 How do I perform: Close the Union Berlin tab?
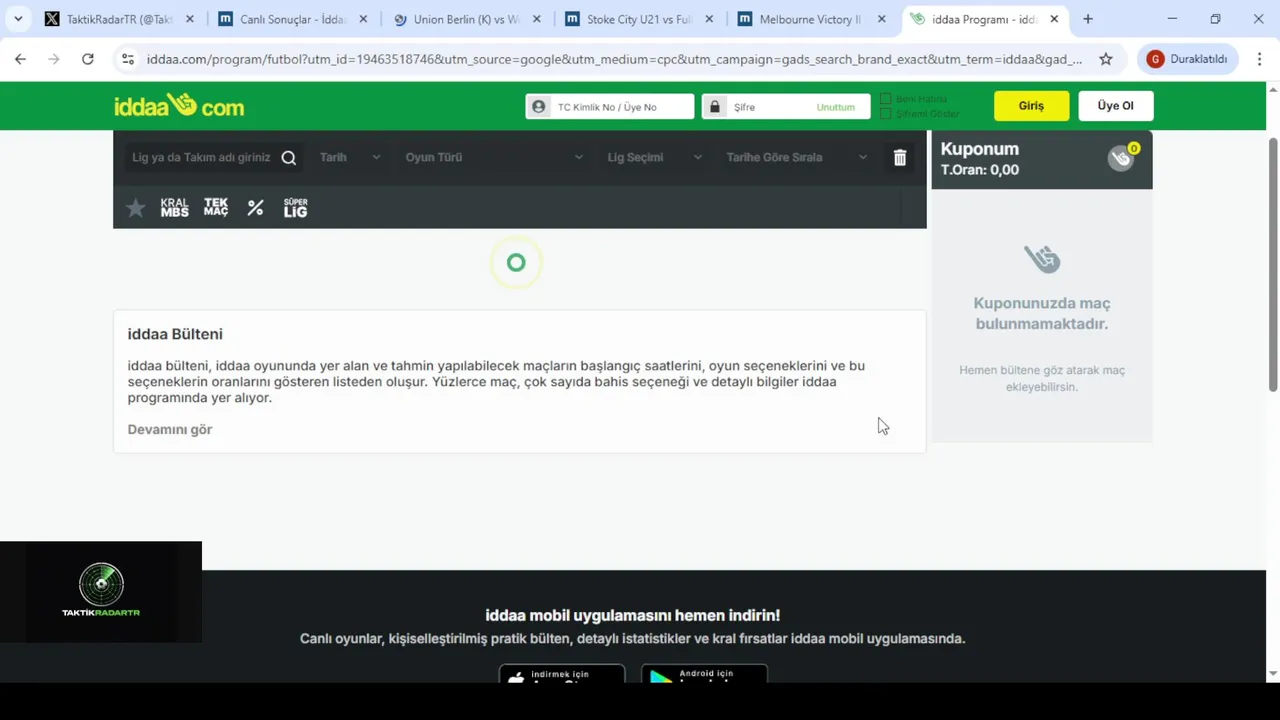pyautogui.click(x=537, y=19)
